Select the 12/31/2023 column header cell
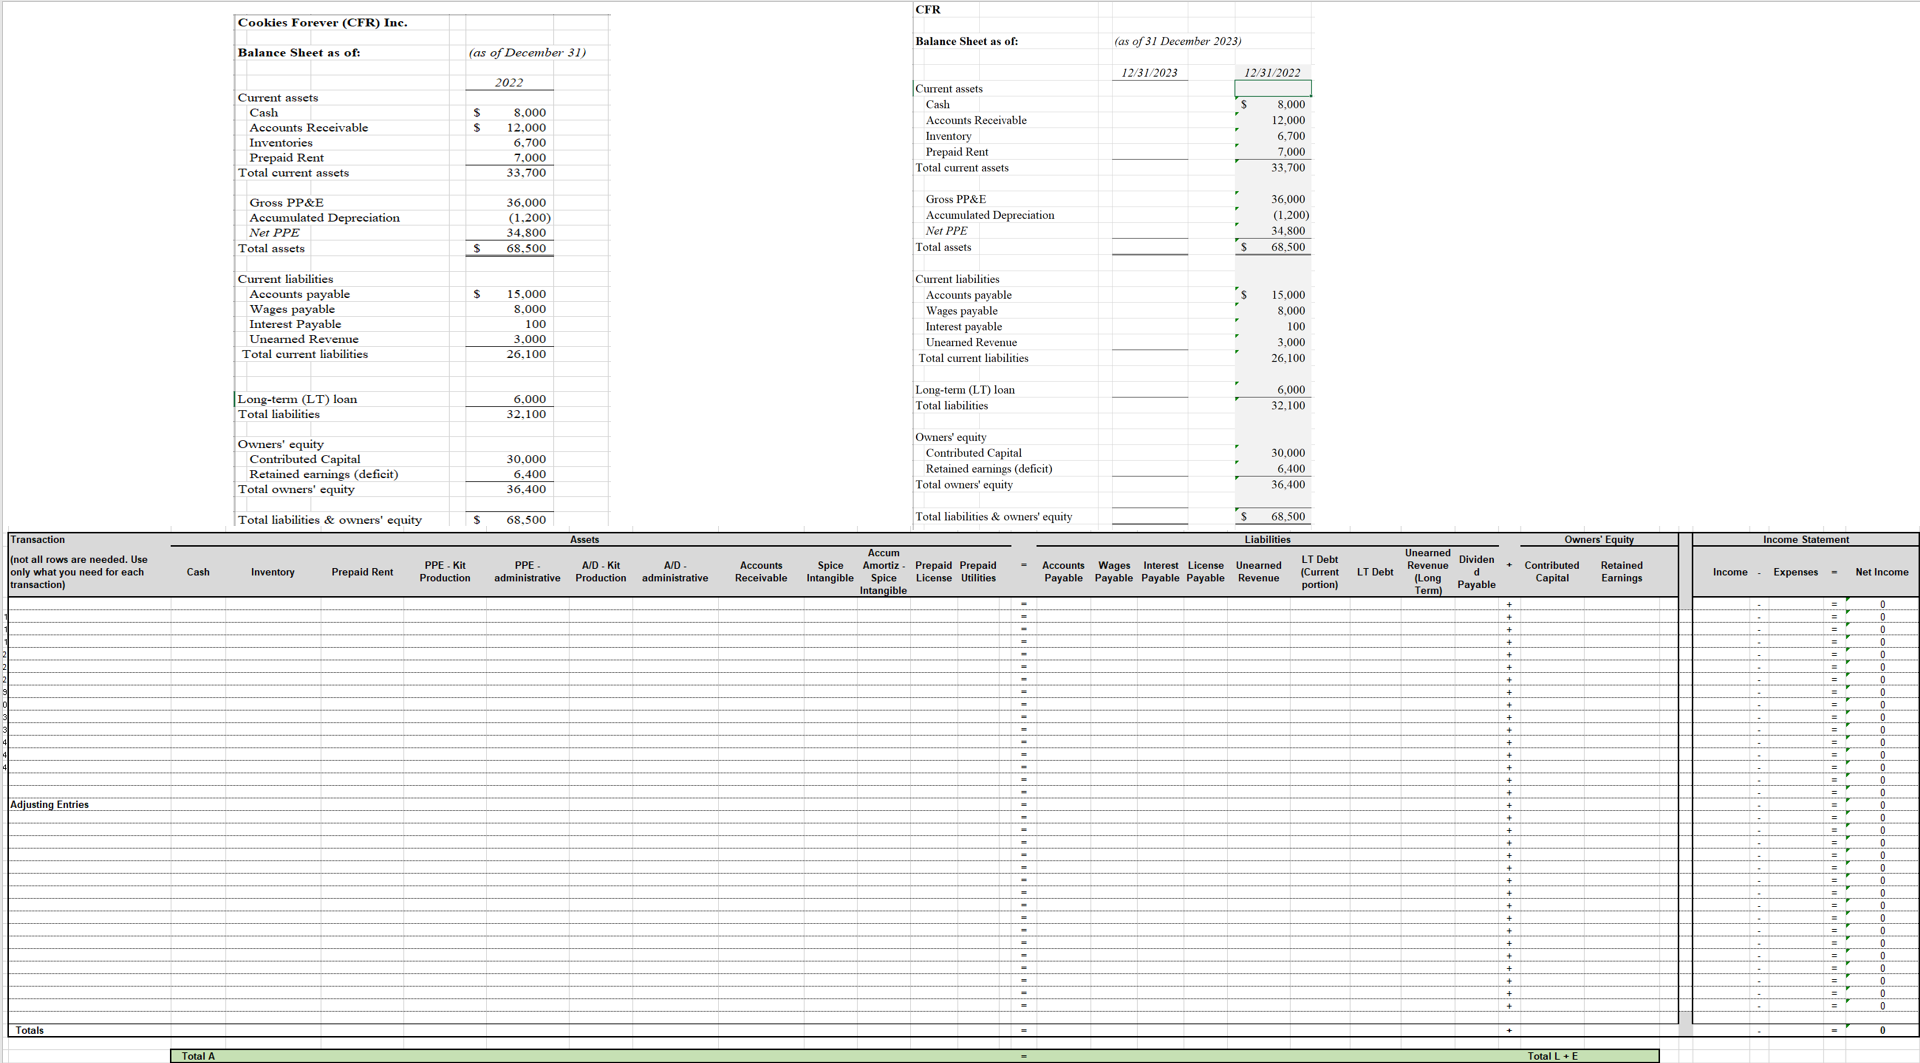The image size is (1920, 1063). tap(1150, 72)
